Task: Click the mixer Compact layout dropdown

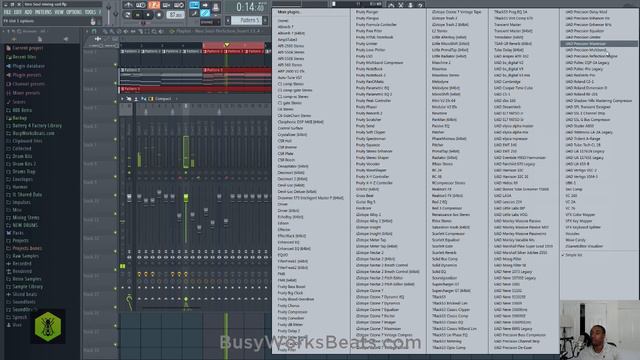Action: pos(163,99)
